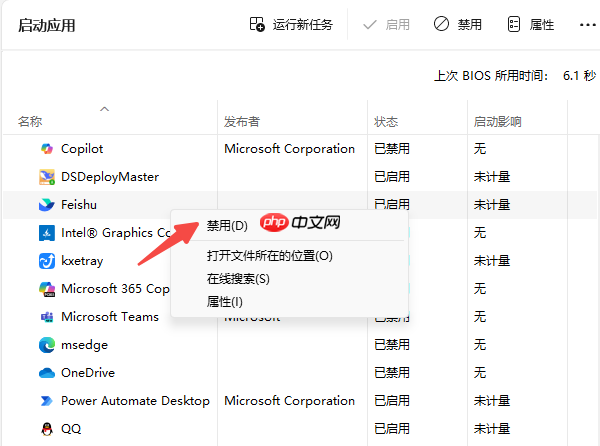Click the msedge browser icon
Image resolution: width=600 pixels, height=446 pixels.
tap(46, 345)
